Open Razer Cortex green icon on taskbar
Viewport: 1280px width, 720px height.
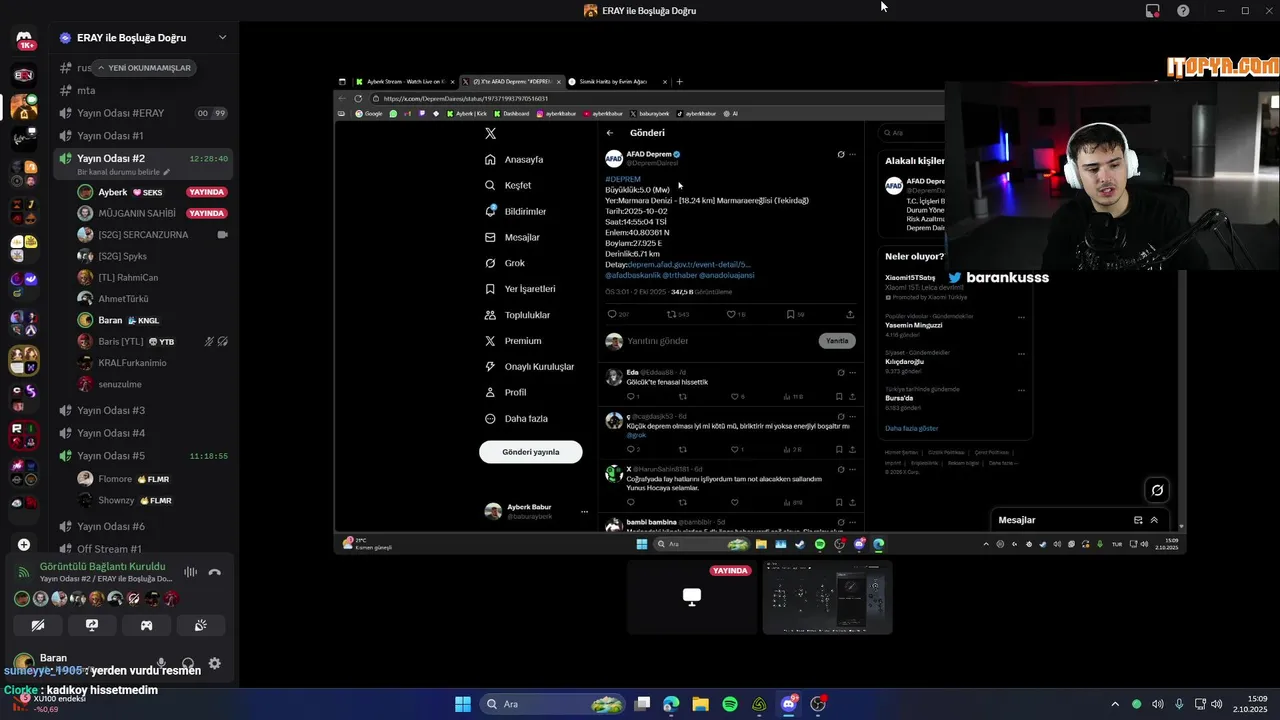click(759, 704)
